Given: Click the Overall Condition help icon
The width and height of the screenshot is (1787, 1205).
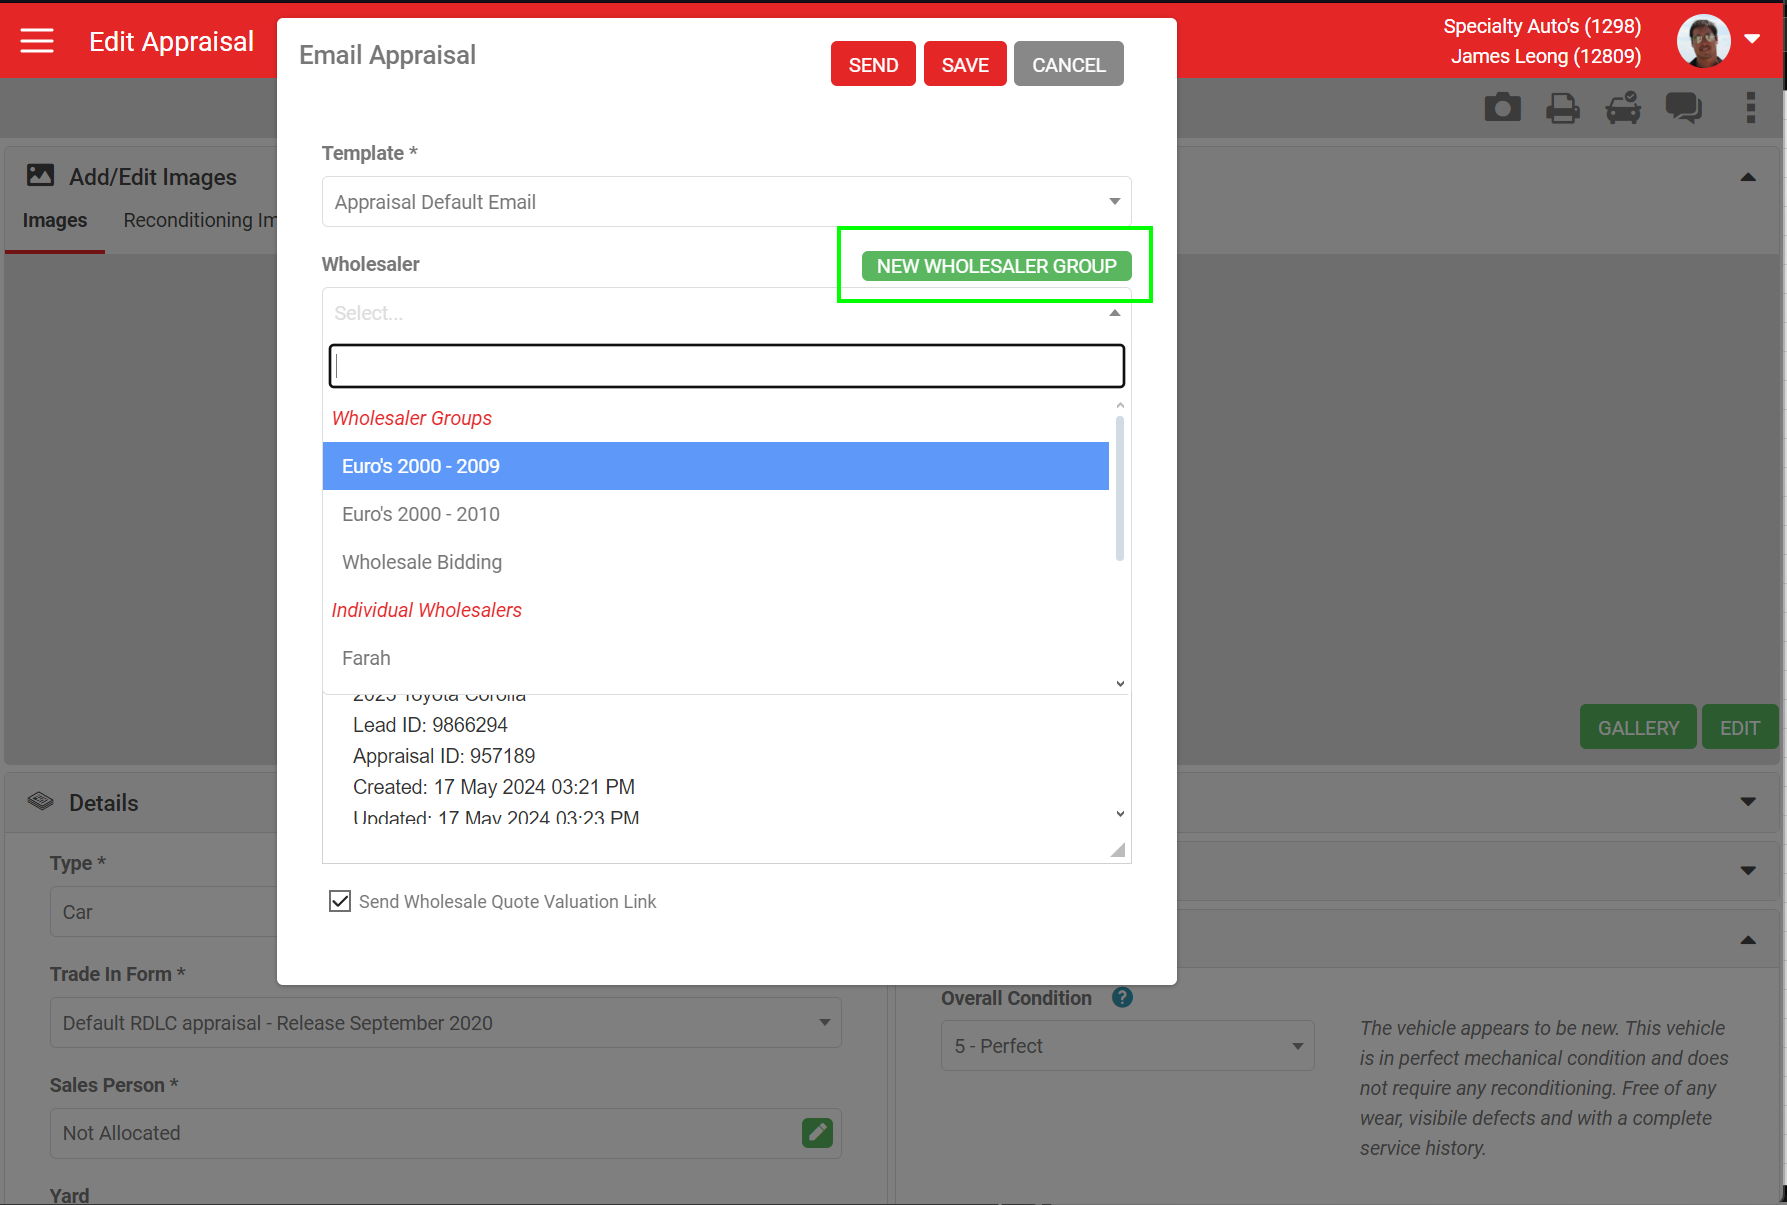Looking at the screenshot, I should (1122, 997).
